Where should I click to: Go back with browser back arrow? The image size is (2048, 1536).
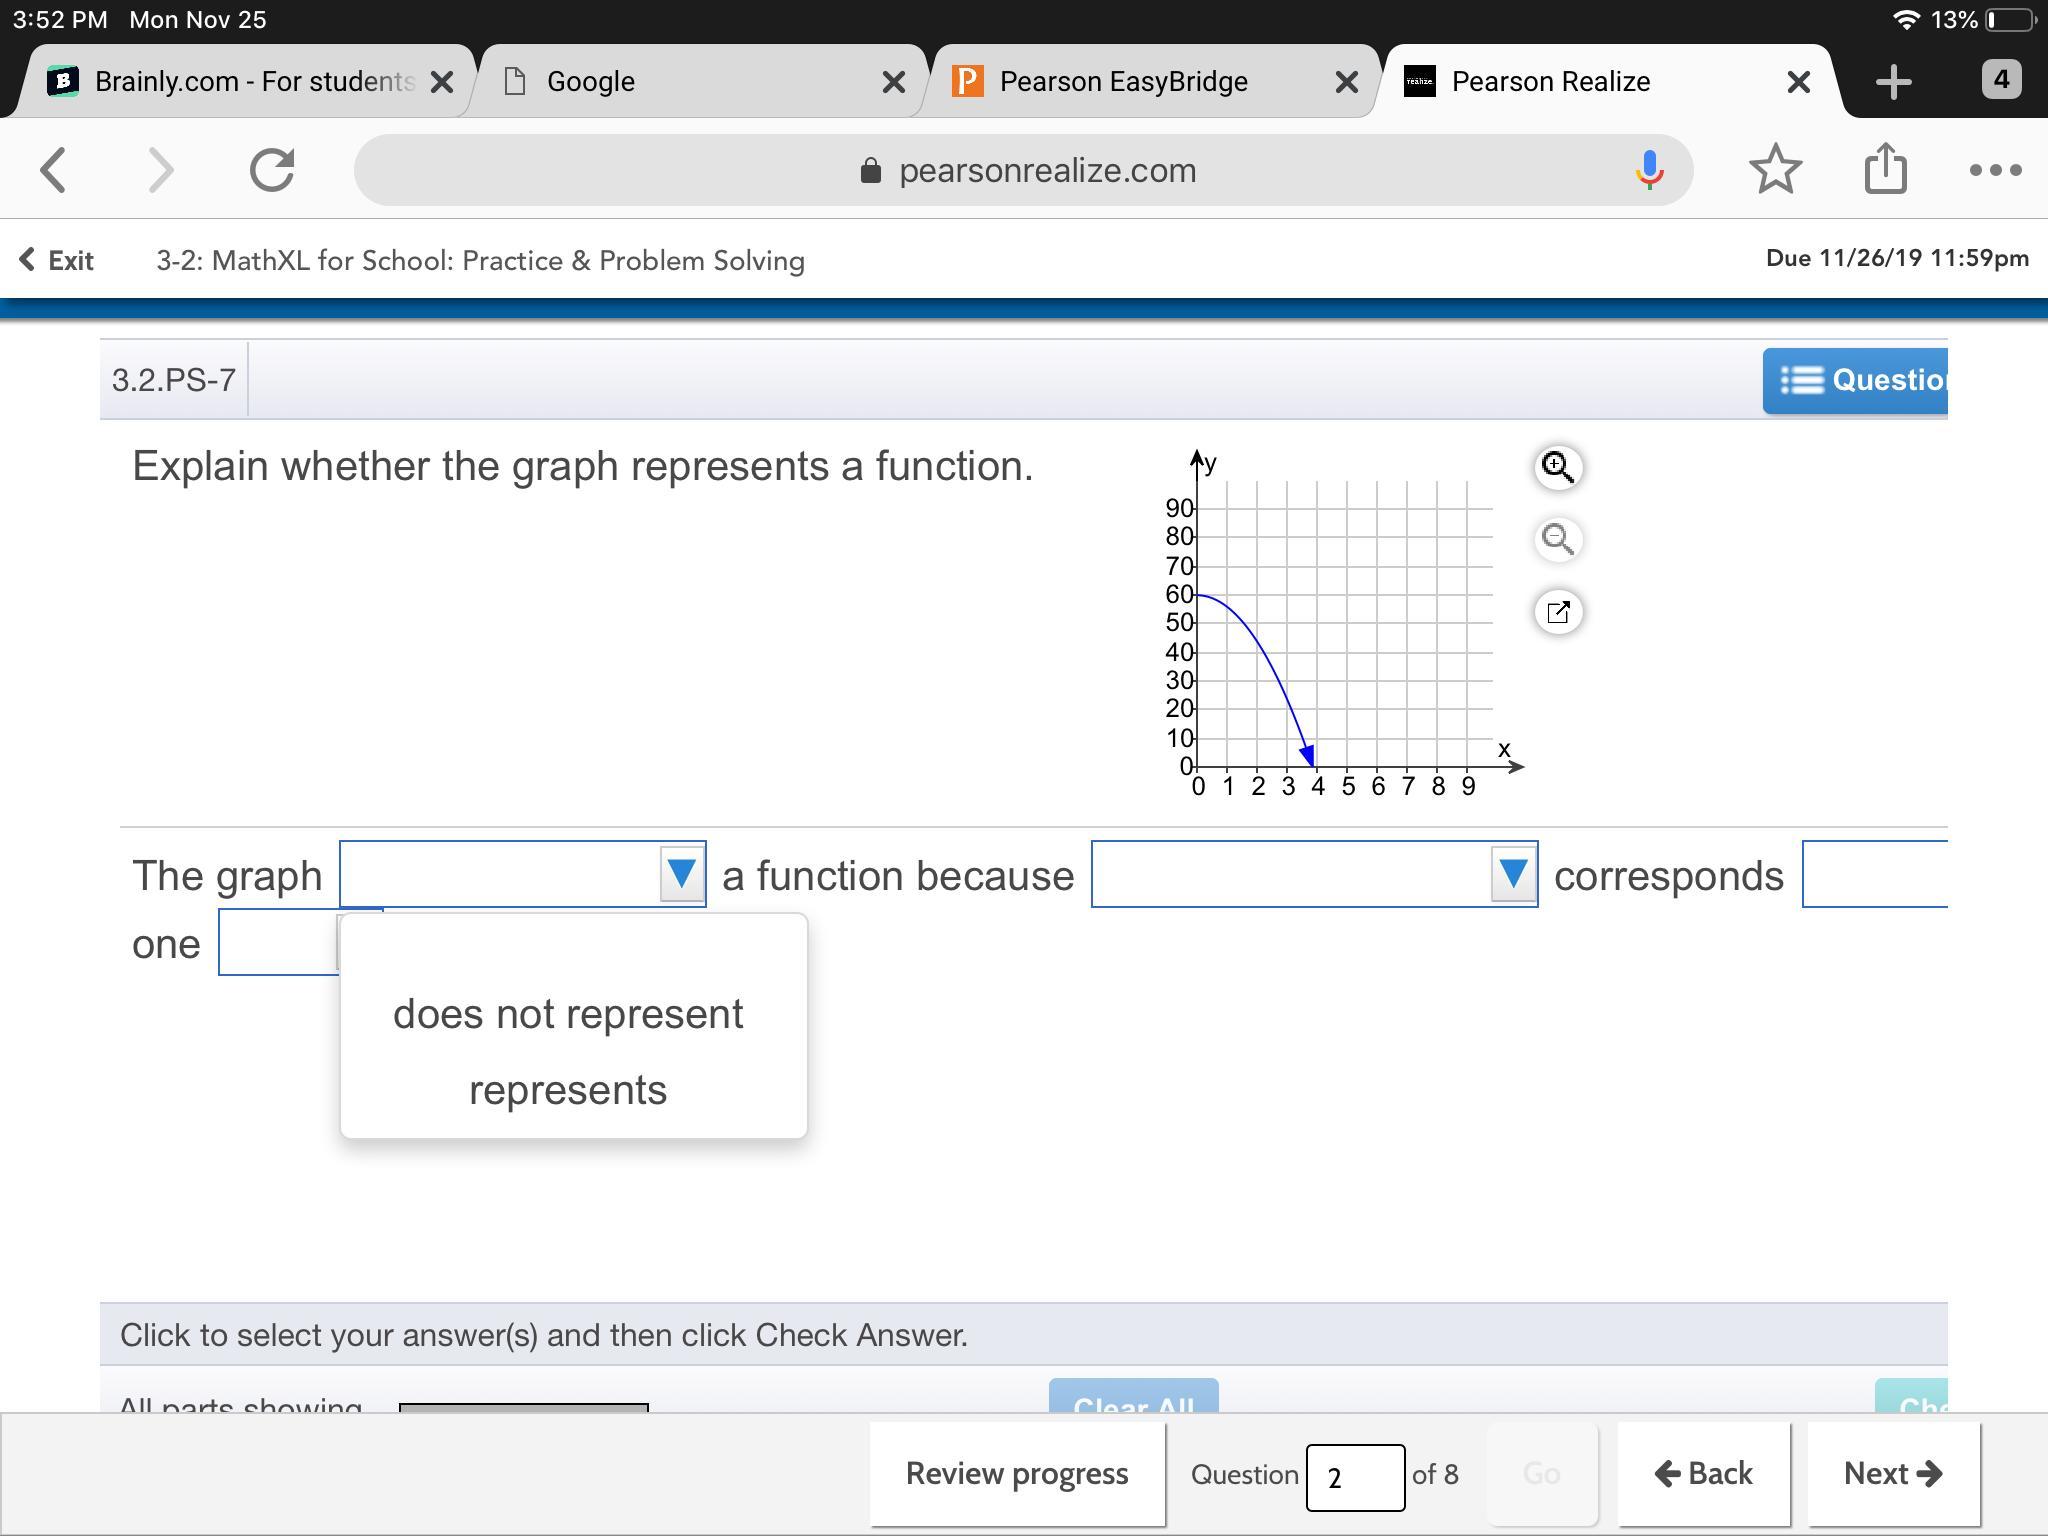tap(54, 170)
